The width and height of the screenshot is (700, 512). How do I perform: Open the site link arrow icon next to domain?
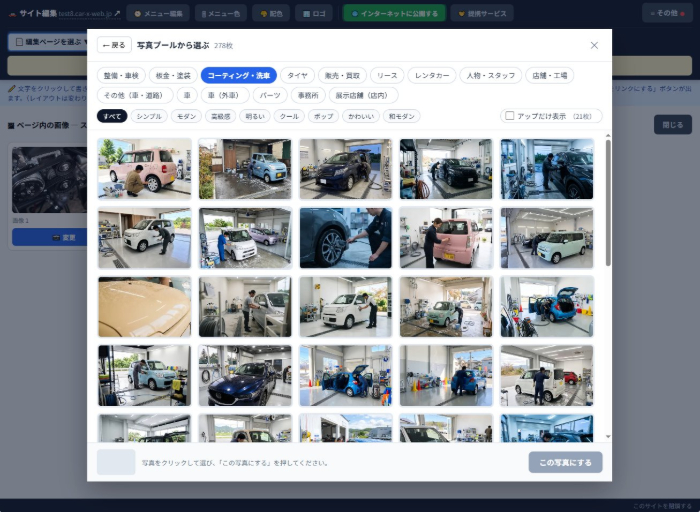[117, 13]
